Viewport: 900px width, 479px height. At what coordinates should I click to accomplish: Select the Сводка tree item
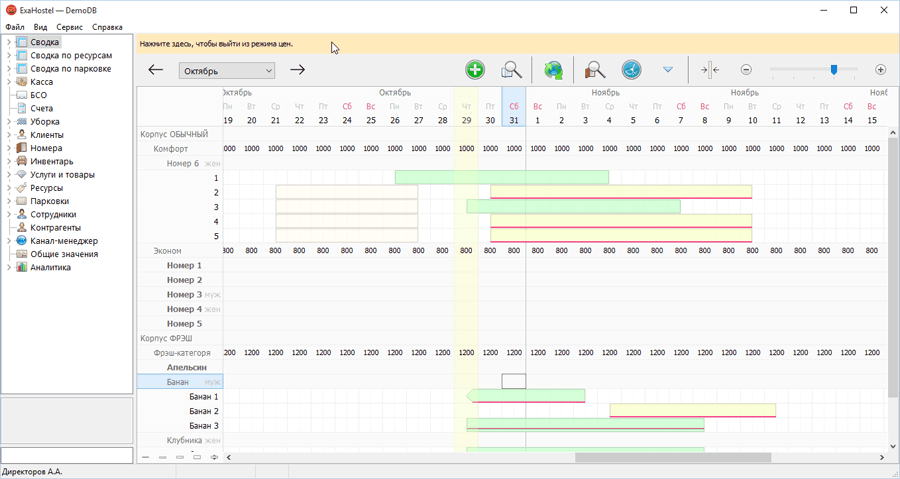pyautogui.click(x=44, y=42)
